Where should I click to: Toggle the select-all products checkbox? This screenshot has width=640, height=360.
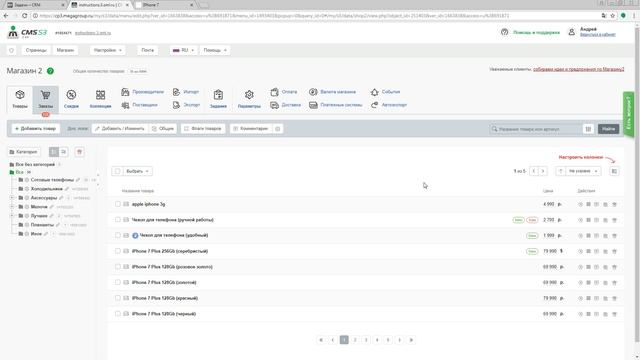[118, 171]
